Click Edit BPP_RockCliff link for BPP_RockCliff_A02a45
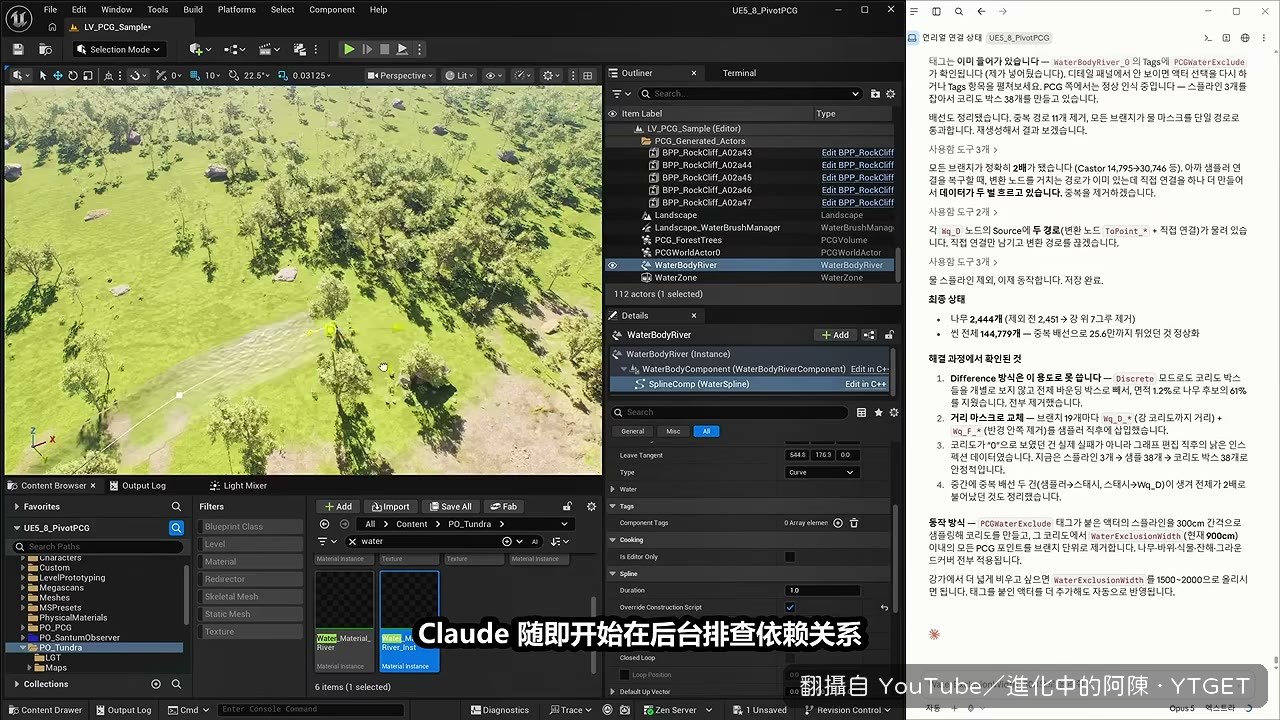The height and width of the screenshot is (720, 1280). 857,178
